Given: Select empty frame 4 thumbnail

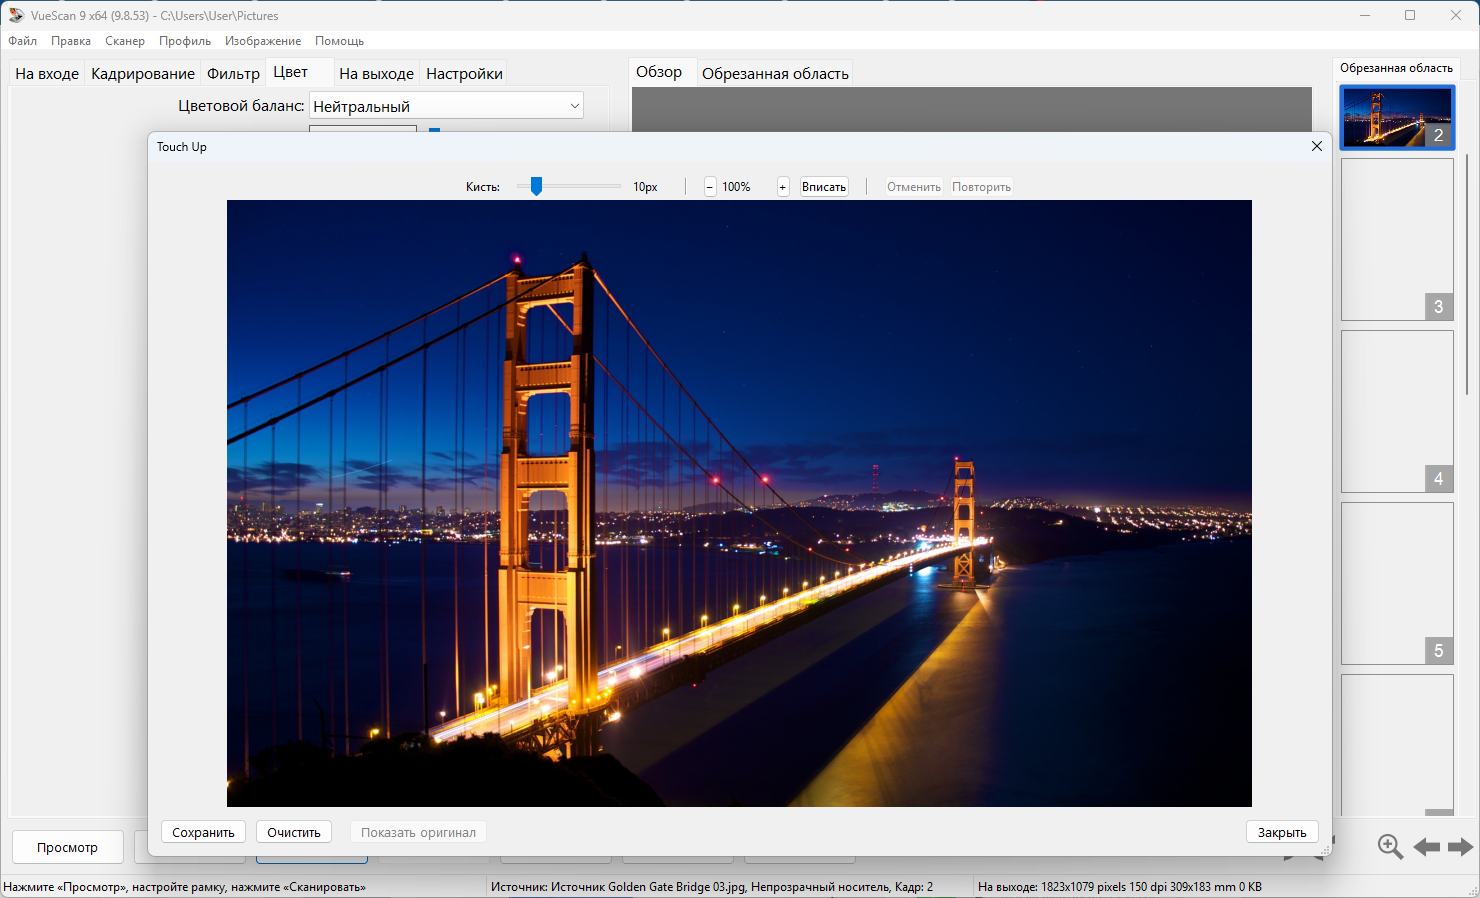Looking at the screenshot, I should tap(1396, 411).
